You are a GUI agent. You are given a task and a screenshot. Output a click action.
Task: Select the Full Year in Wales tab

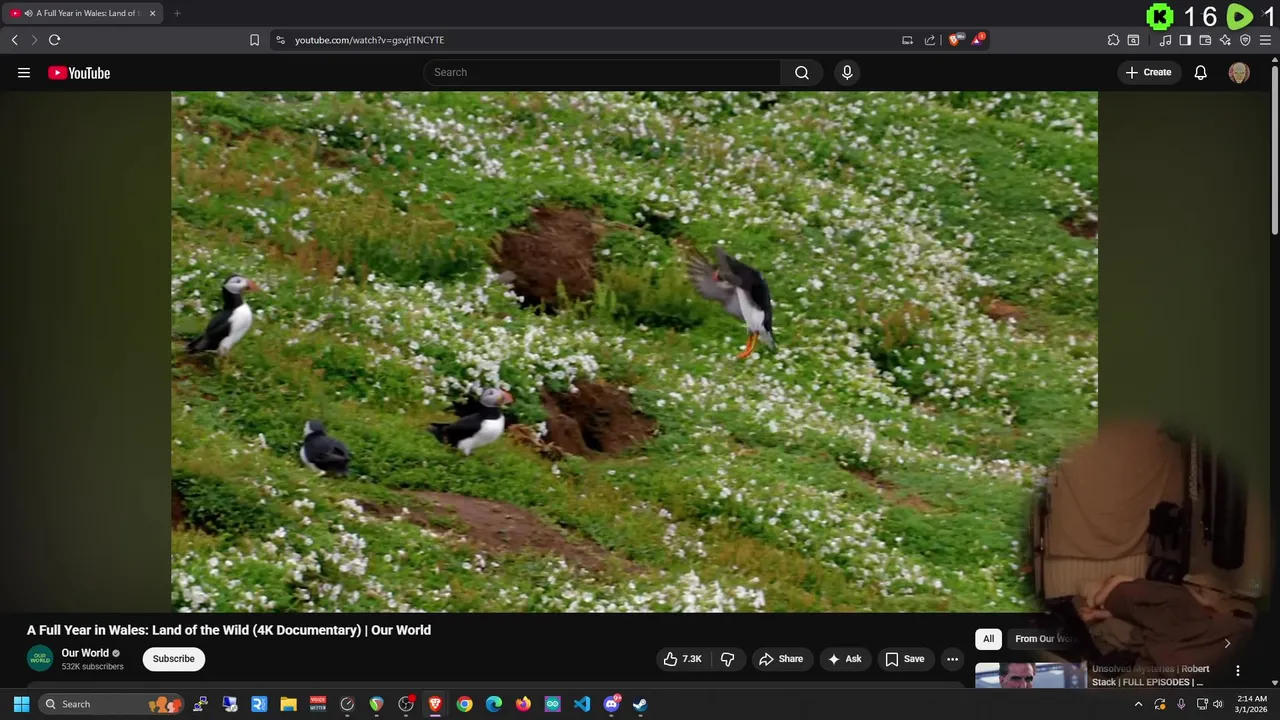(x=82, y=13)
